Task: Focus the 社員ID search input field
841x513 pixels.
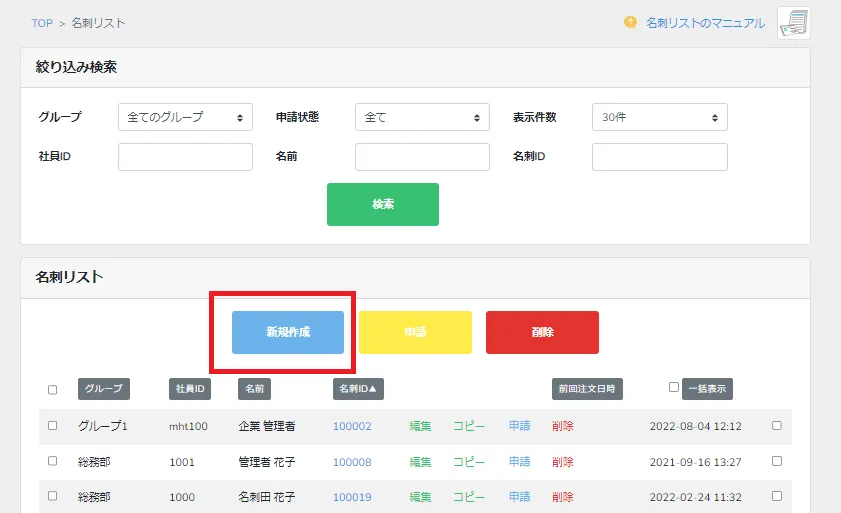Action: pos(185,157)
